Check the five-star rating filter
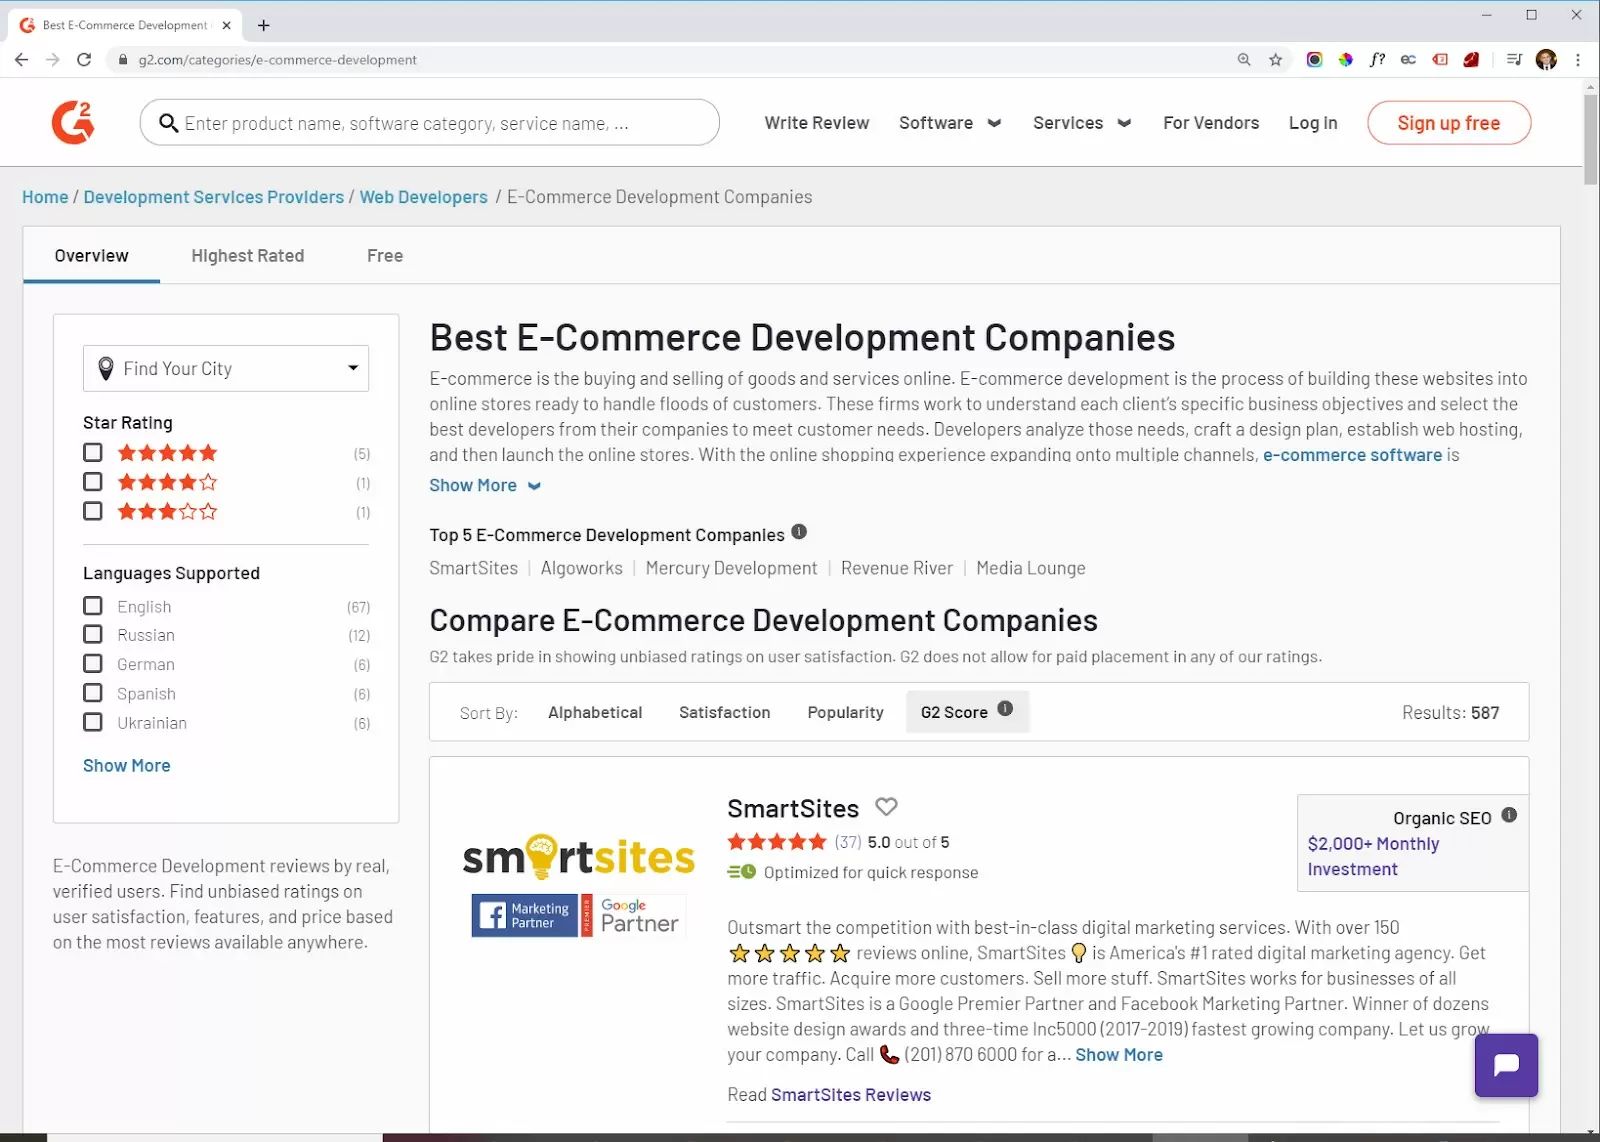This screenshot has height=1142, width=1600. click(x=93, y=452)
